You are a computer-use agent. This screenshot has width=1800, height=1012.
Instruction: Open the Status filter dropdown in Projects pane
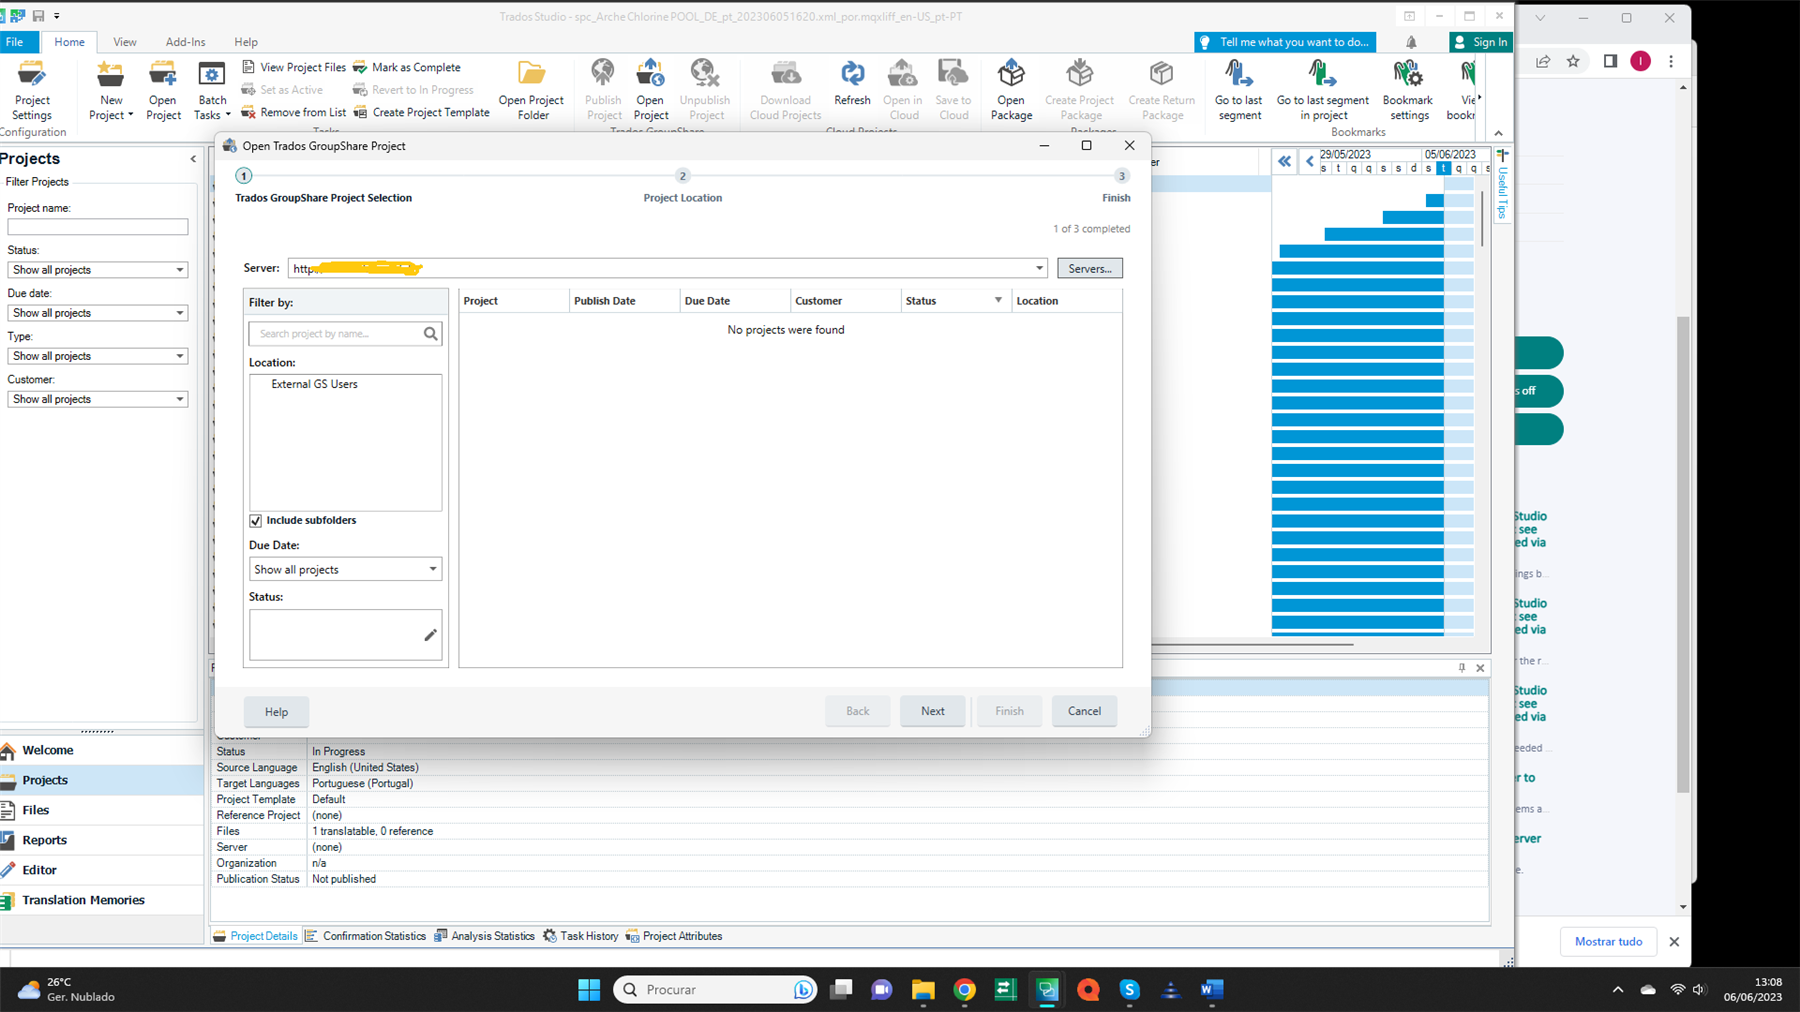[98, 270]
